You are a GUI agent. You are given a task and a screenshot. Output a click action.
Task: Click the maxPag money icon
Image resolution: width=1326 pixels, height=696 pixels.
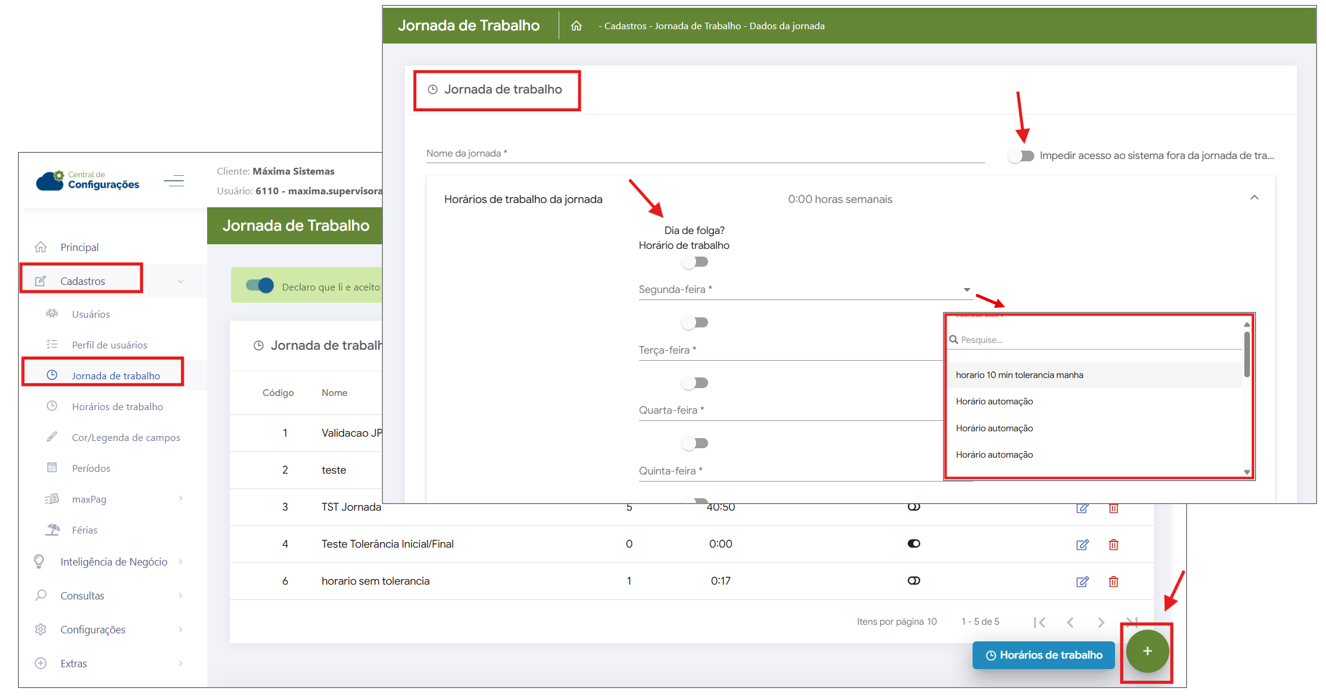[52, 499]
